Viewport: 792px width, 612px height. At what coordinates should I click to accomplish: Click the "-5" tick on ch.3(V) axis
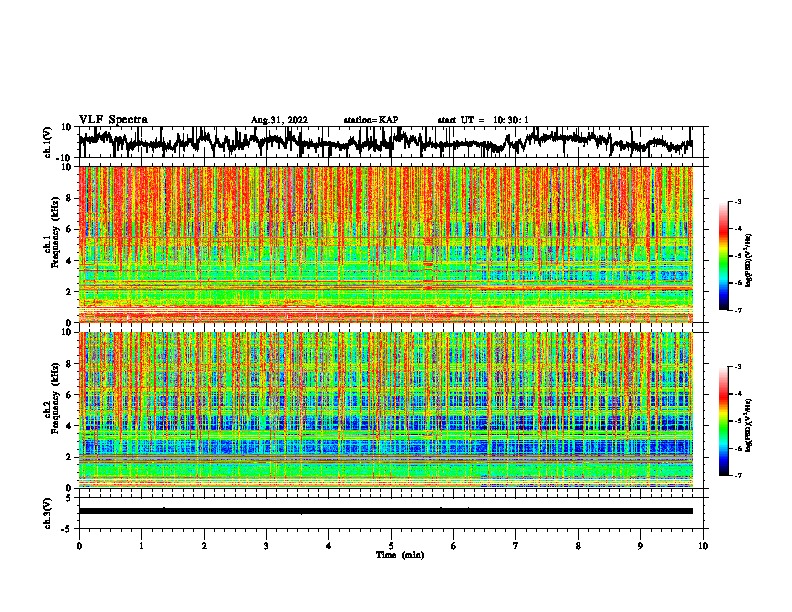[x=67, y=529]
